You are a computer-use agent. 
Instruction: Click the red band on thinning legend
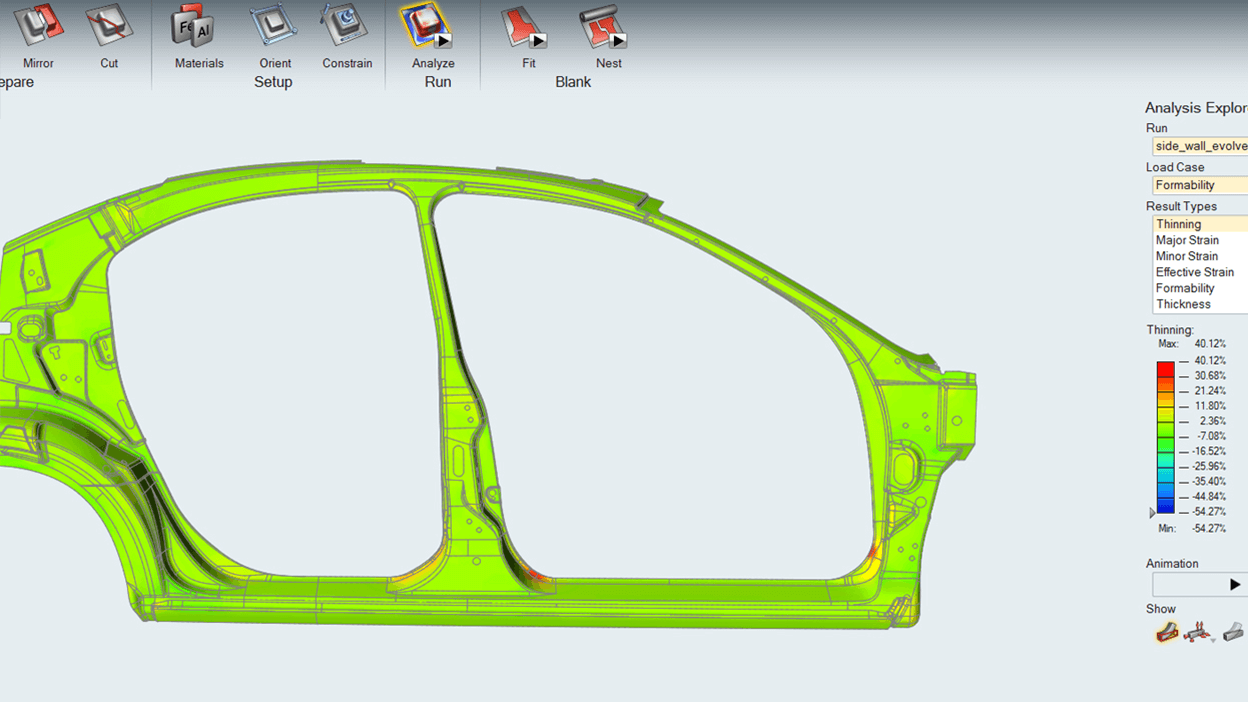click(x=1165, y=369)
